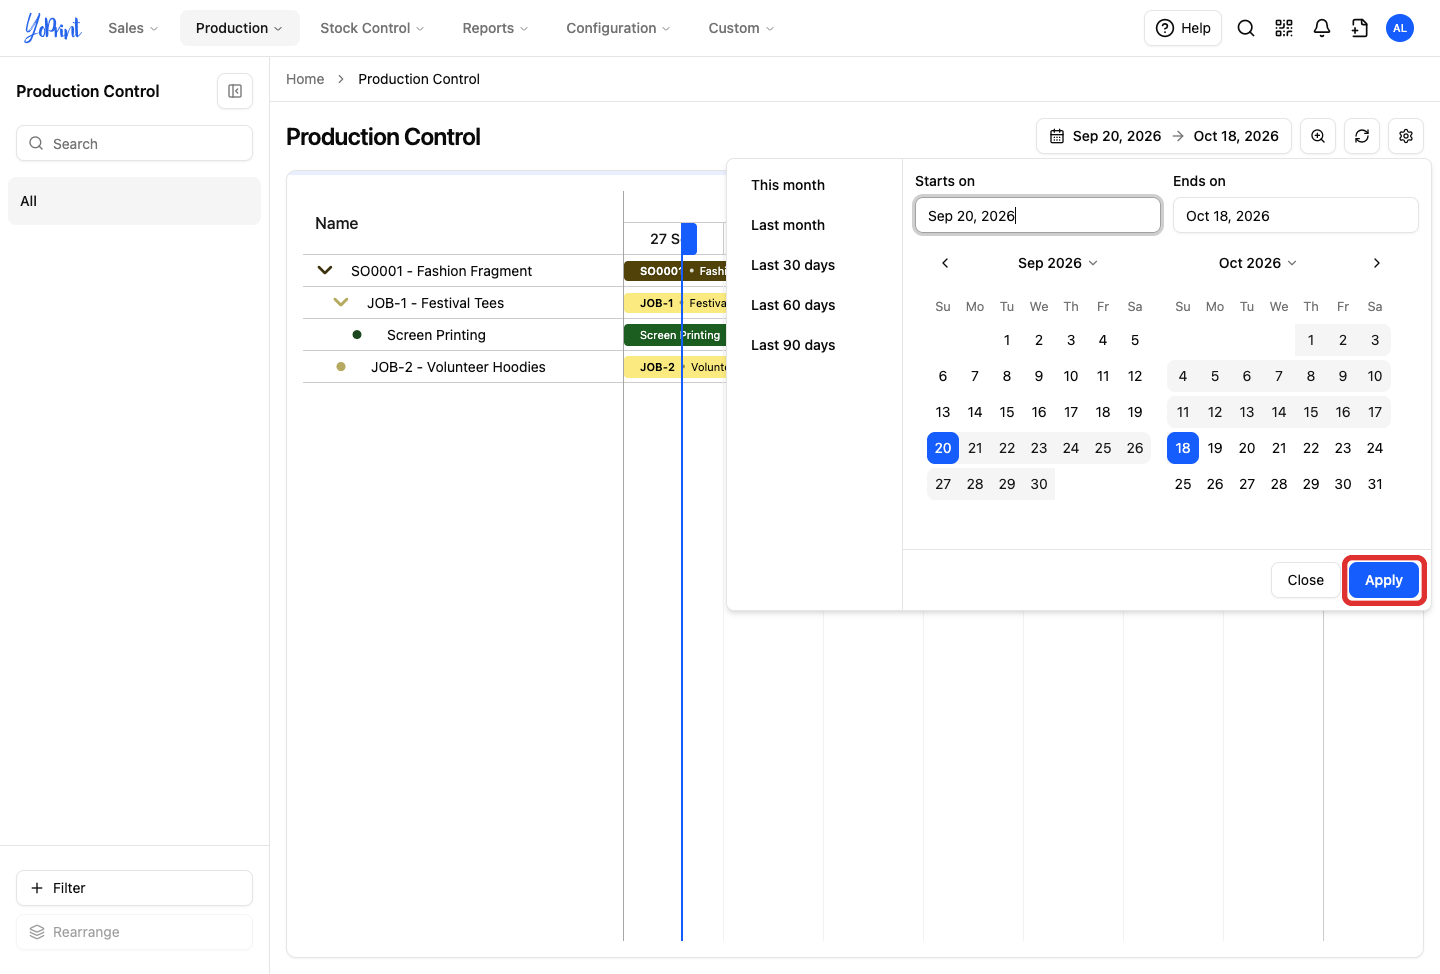
Task: Open the Production menu
Action: [239, 28]
